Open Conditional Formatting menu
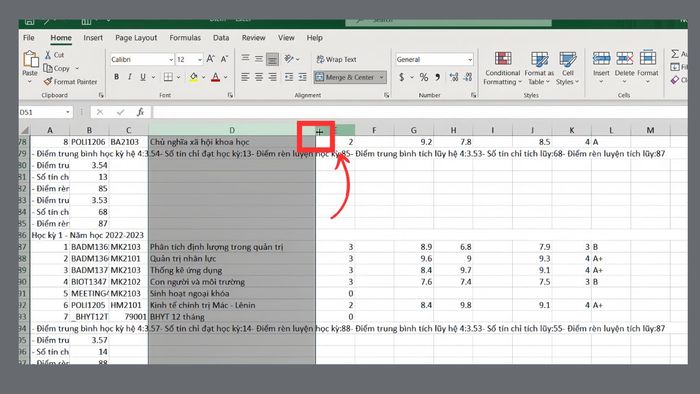The width and height of the screenshot is (700, 394). [503, 68]
